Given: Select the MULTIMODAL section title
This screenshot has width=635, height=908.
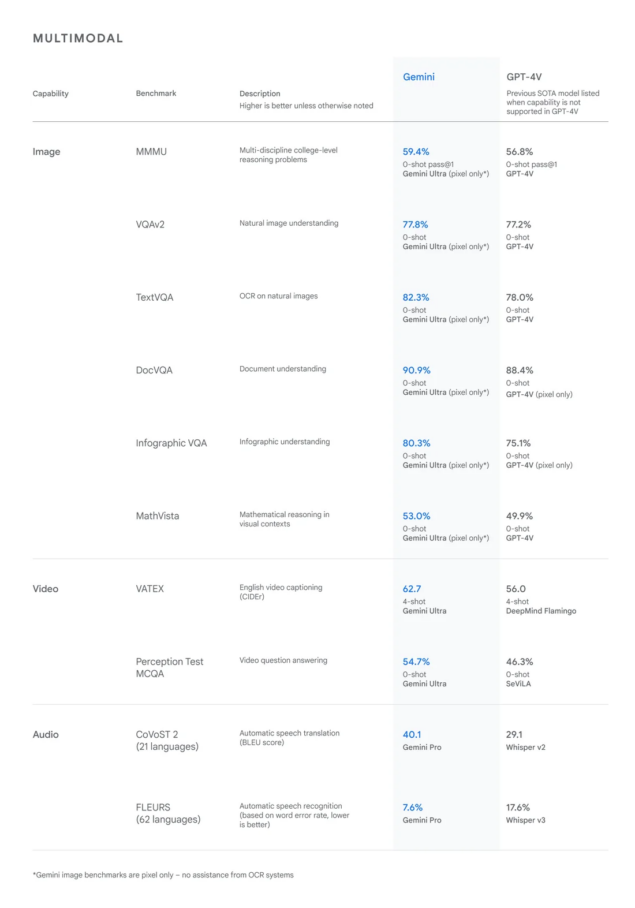Looking at the screenshot, I should point(78,38).
